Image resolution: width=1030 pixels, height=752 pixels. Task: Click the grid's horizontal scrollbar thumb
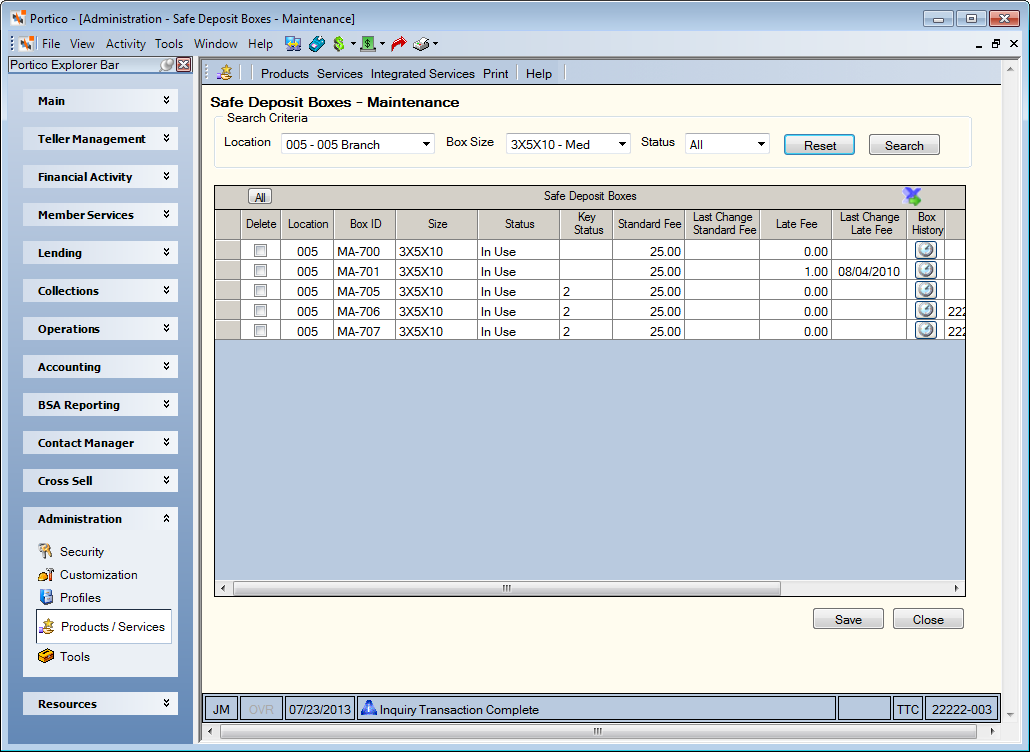[506, 588]
